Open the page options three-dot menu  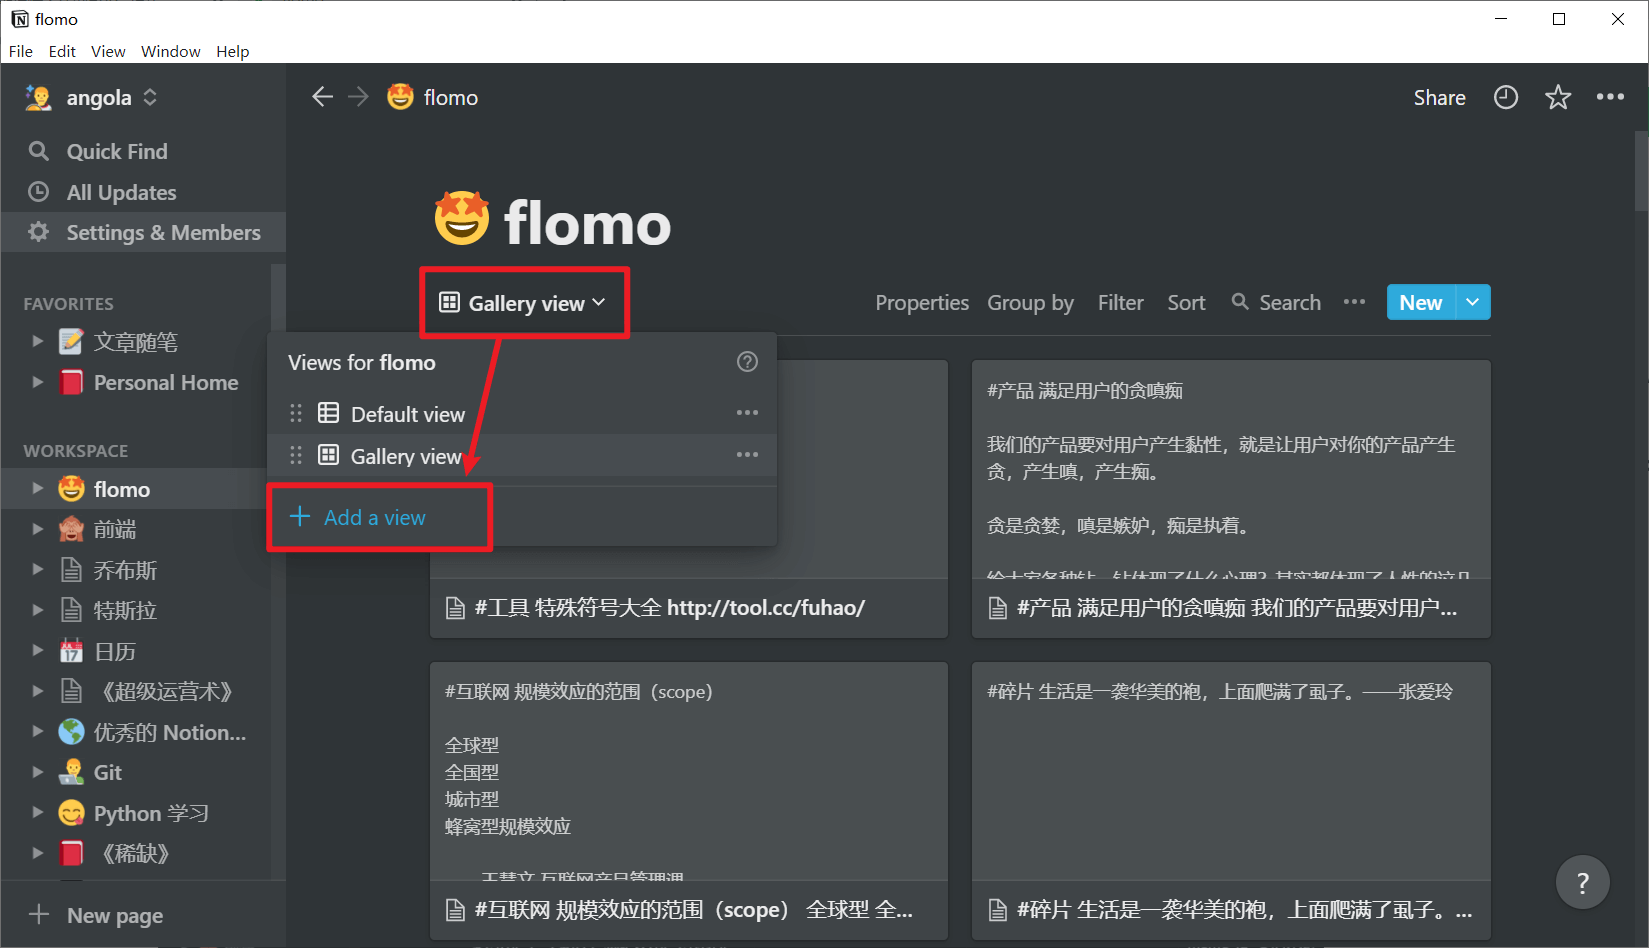1610,97
